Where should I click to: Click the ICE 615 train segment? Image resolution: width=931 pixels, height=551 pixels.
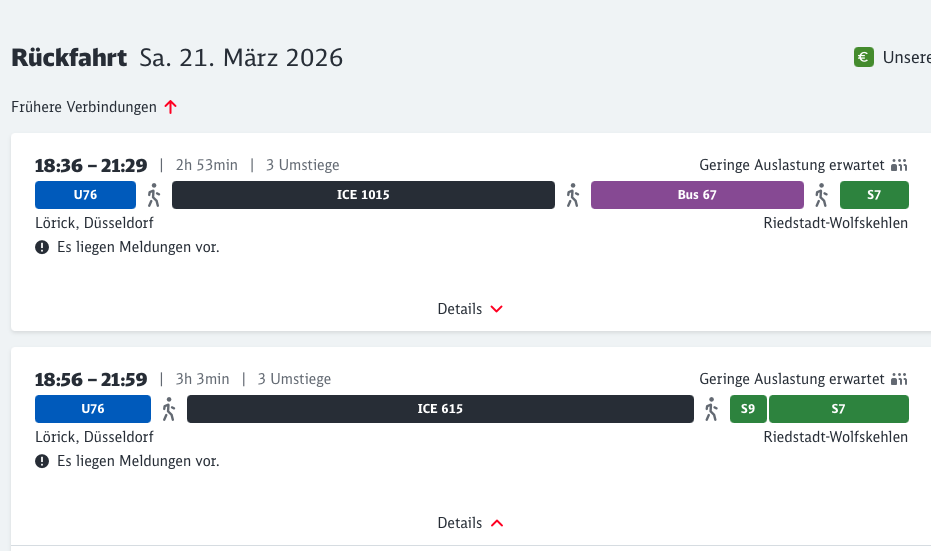(440, 409)
